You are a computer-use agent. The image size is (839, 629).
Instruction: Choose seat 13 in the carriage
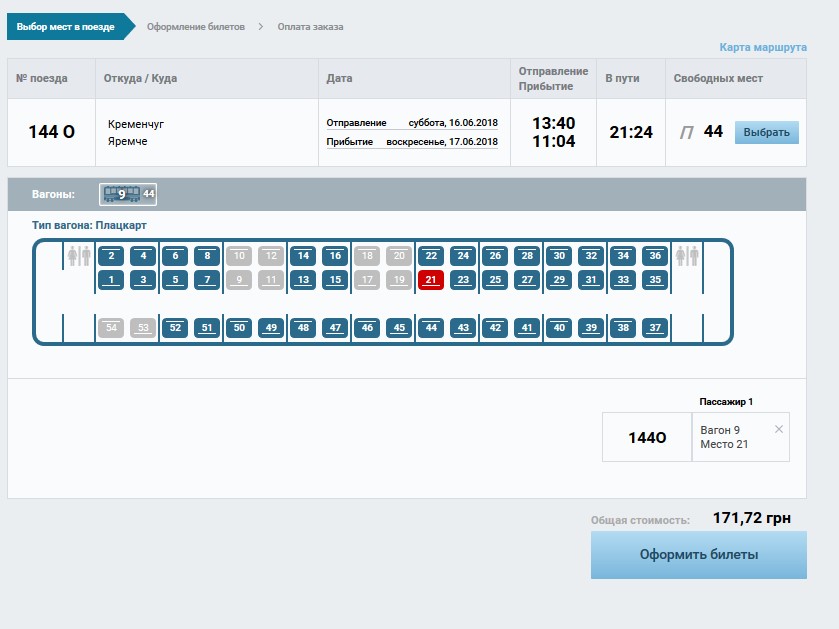coord(302,280)
